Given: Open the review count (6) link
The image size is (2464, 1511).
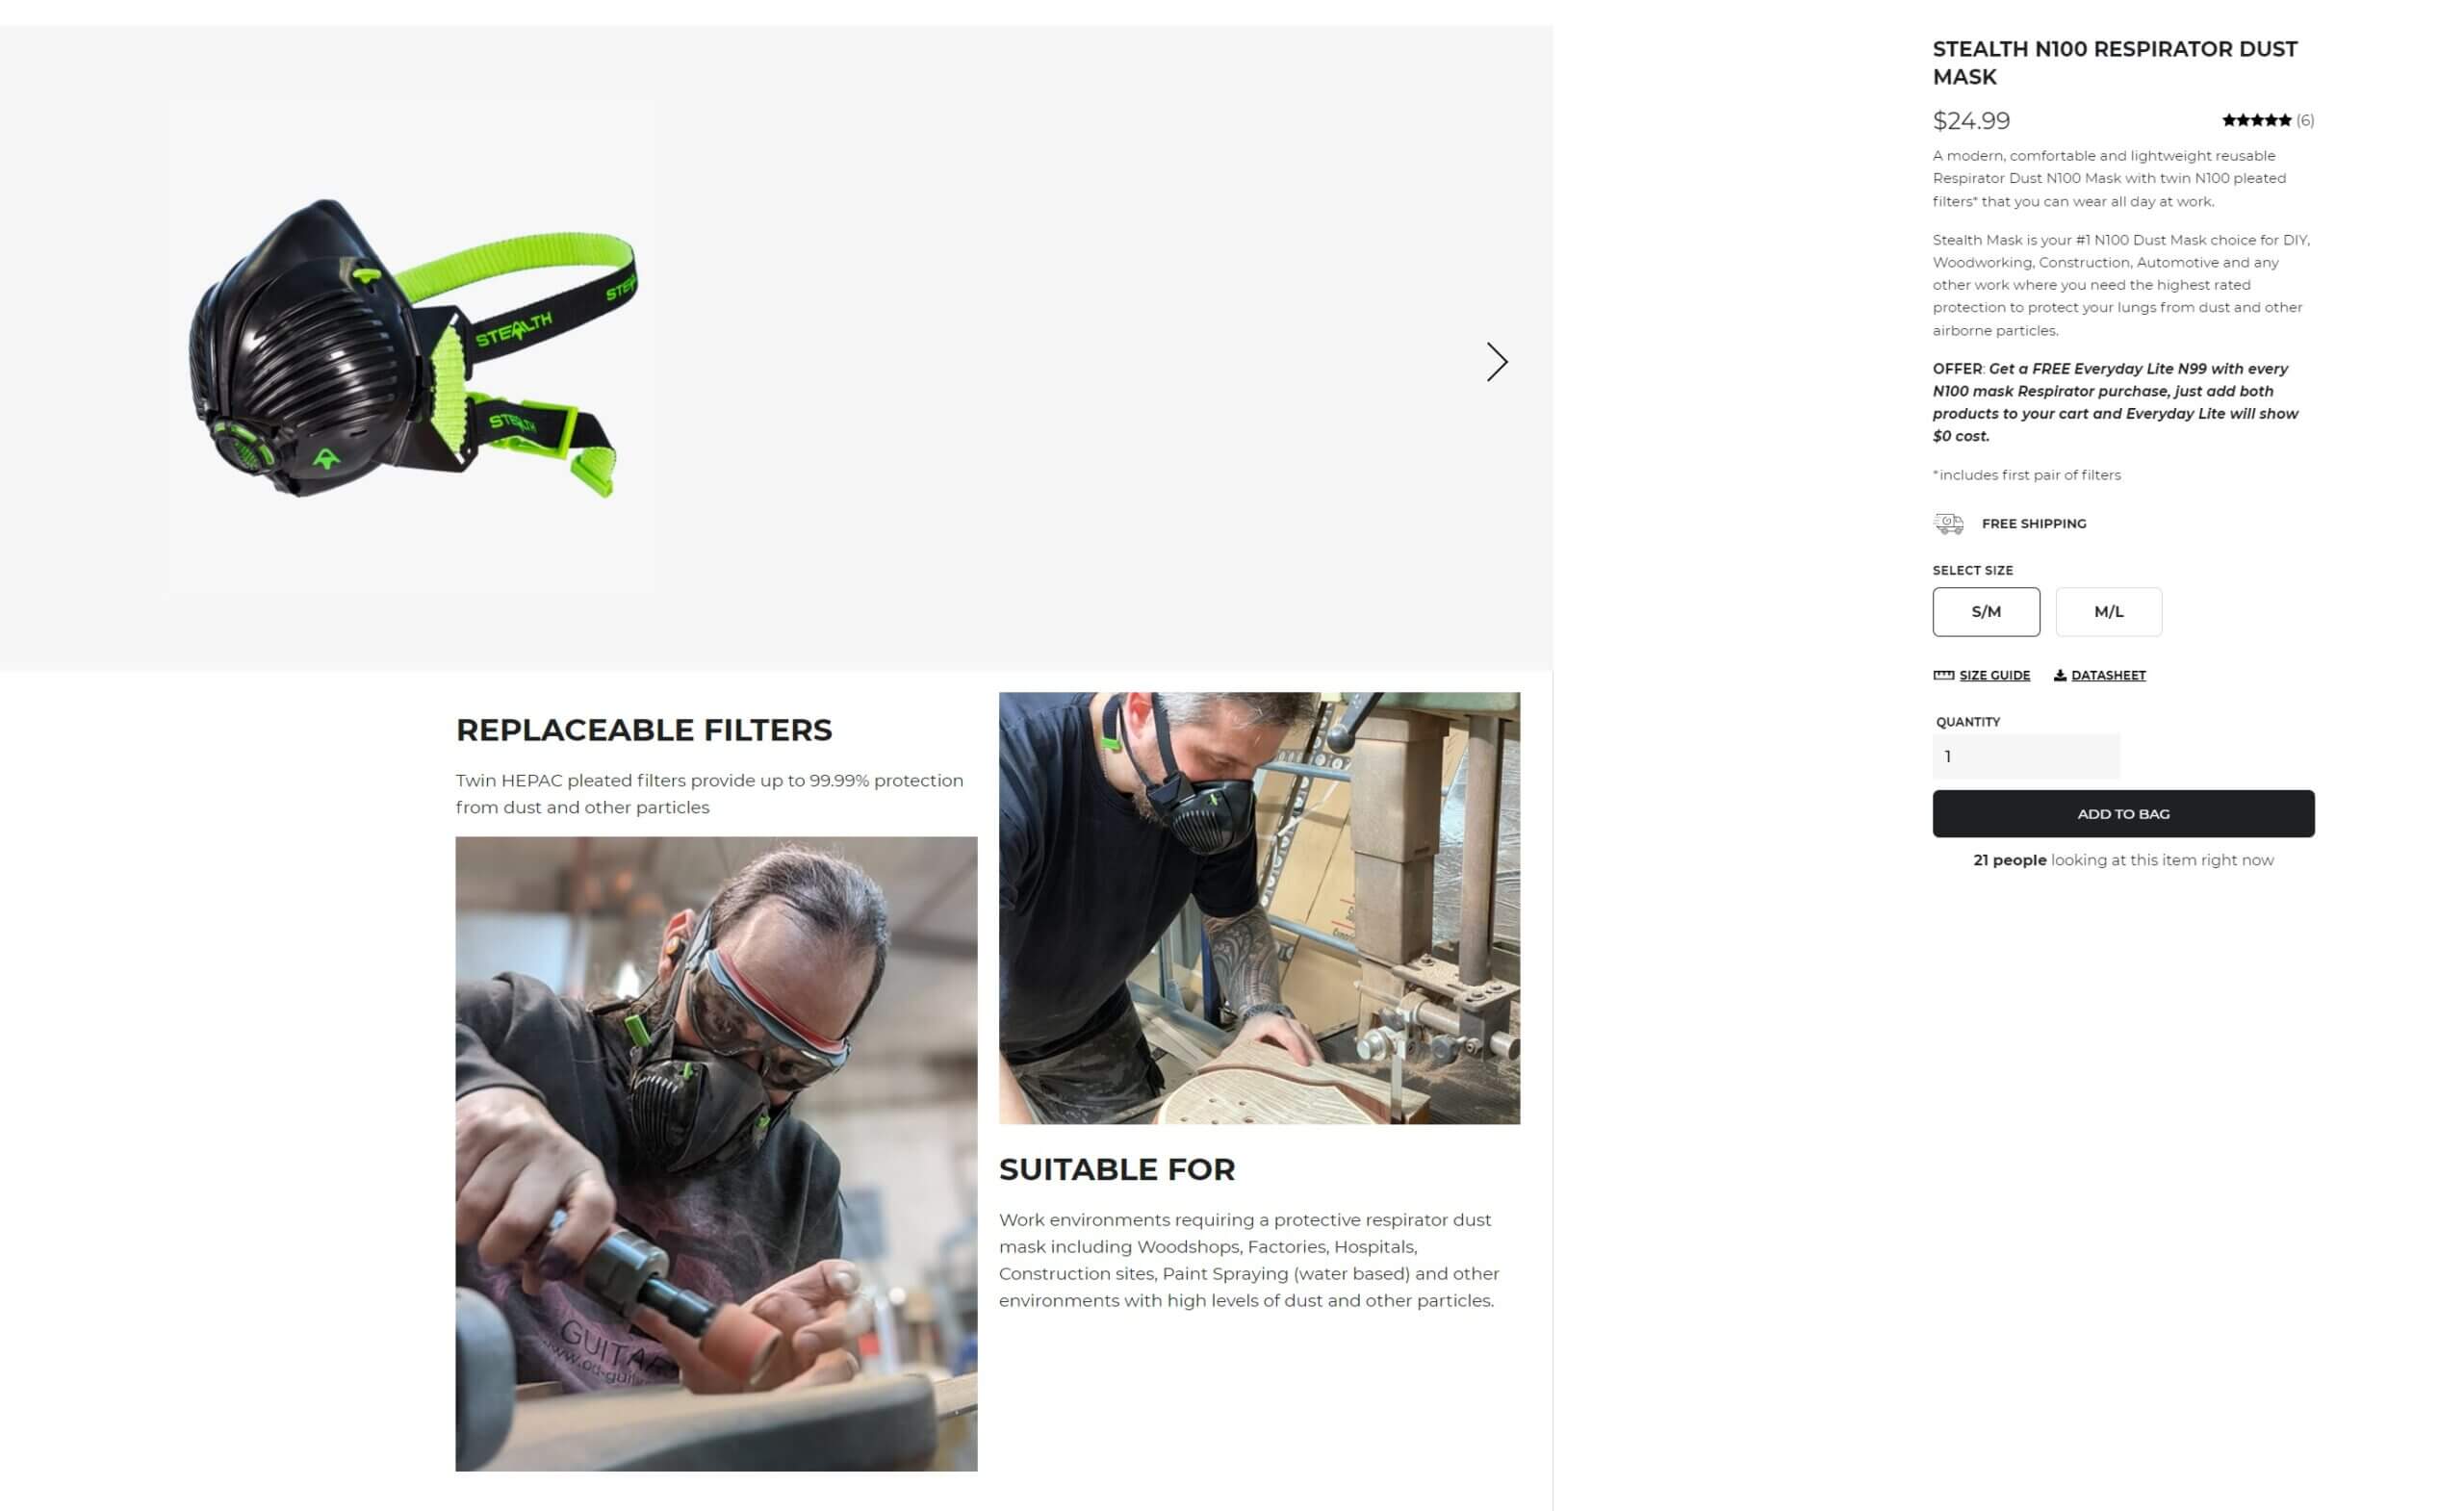Looking at the screenshot, I should coord(2305,120).
